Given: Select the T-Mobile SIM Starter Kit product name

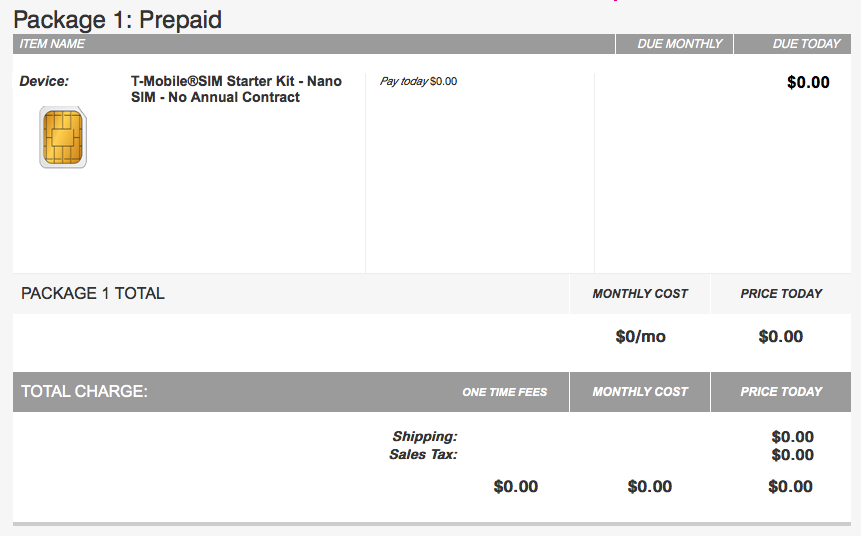Looking at the screenshot, I should coord(236,89).
